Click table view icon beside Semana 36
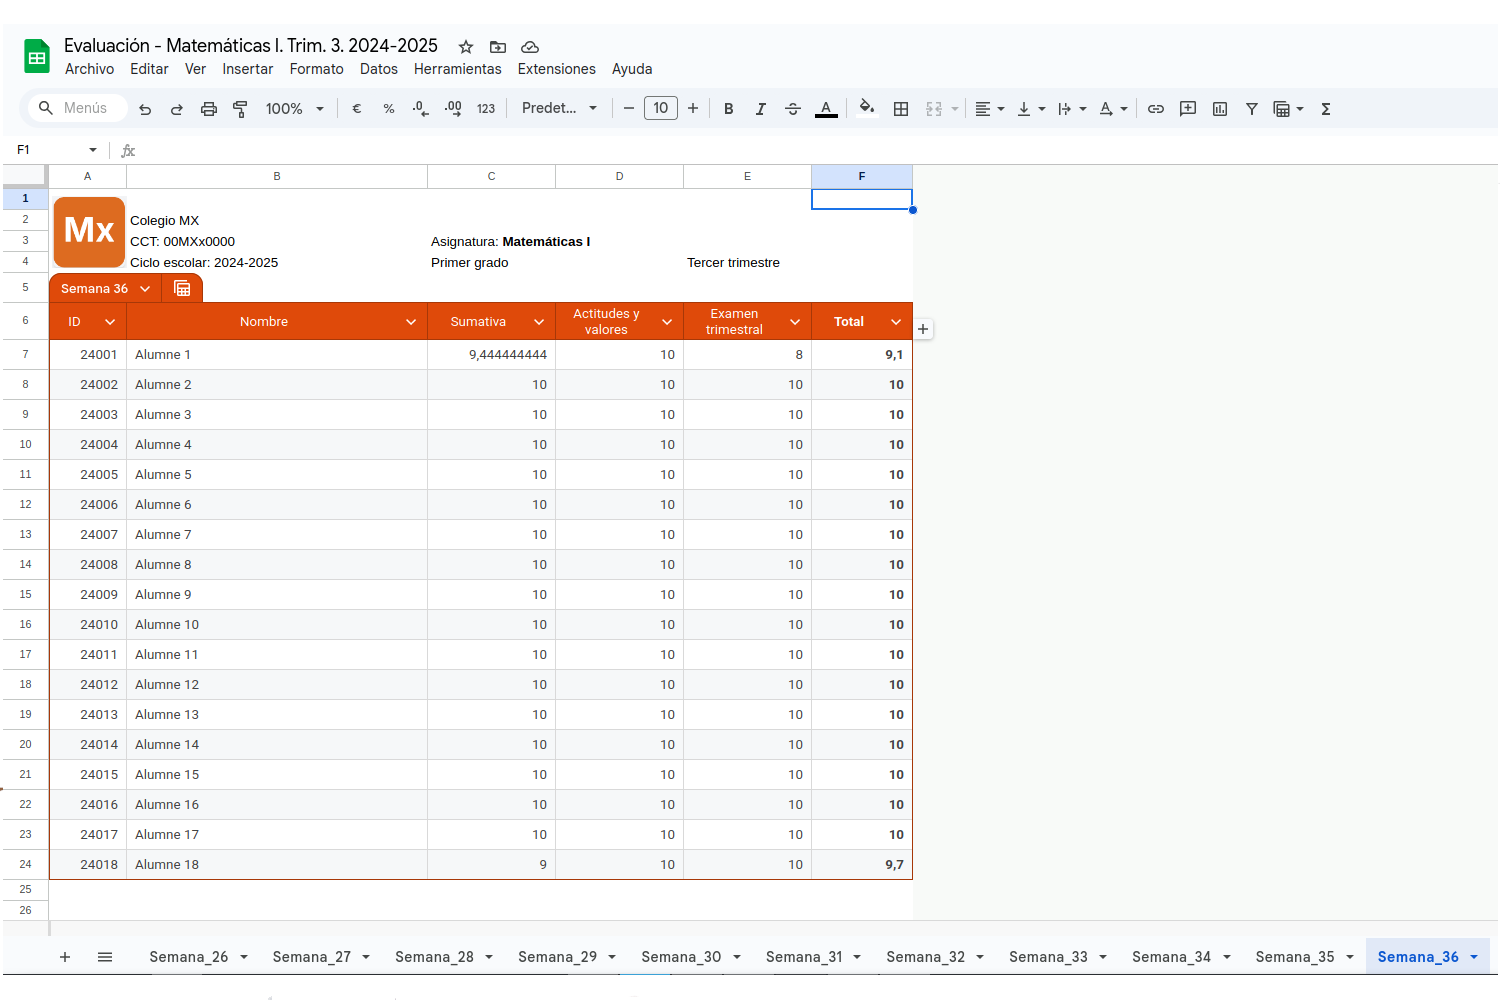This screenshot has width=1500, height=1000. [182, 289]
